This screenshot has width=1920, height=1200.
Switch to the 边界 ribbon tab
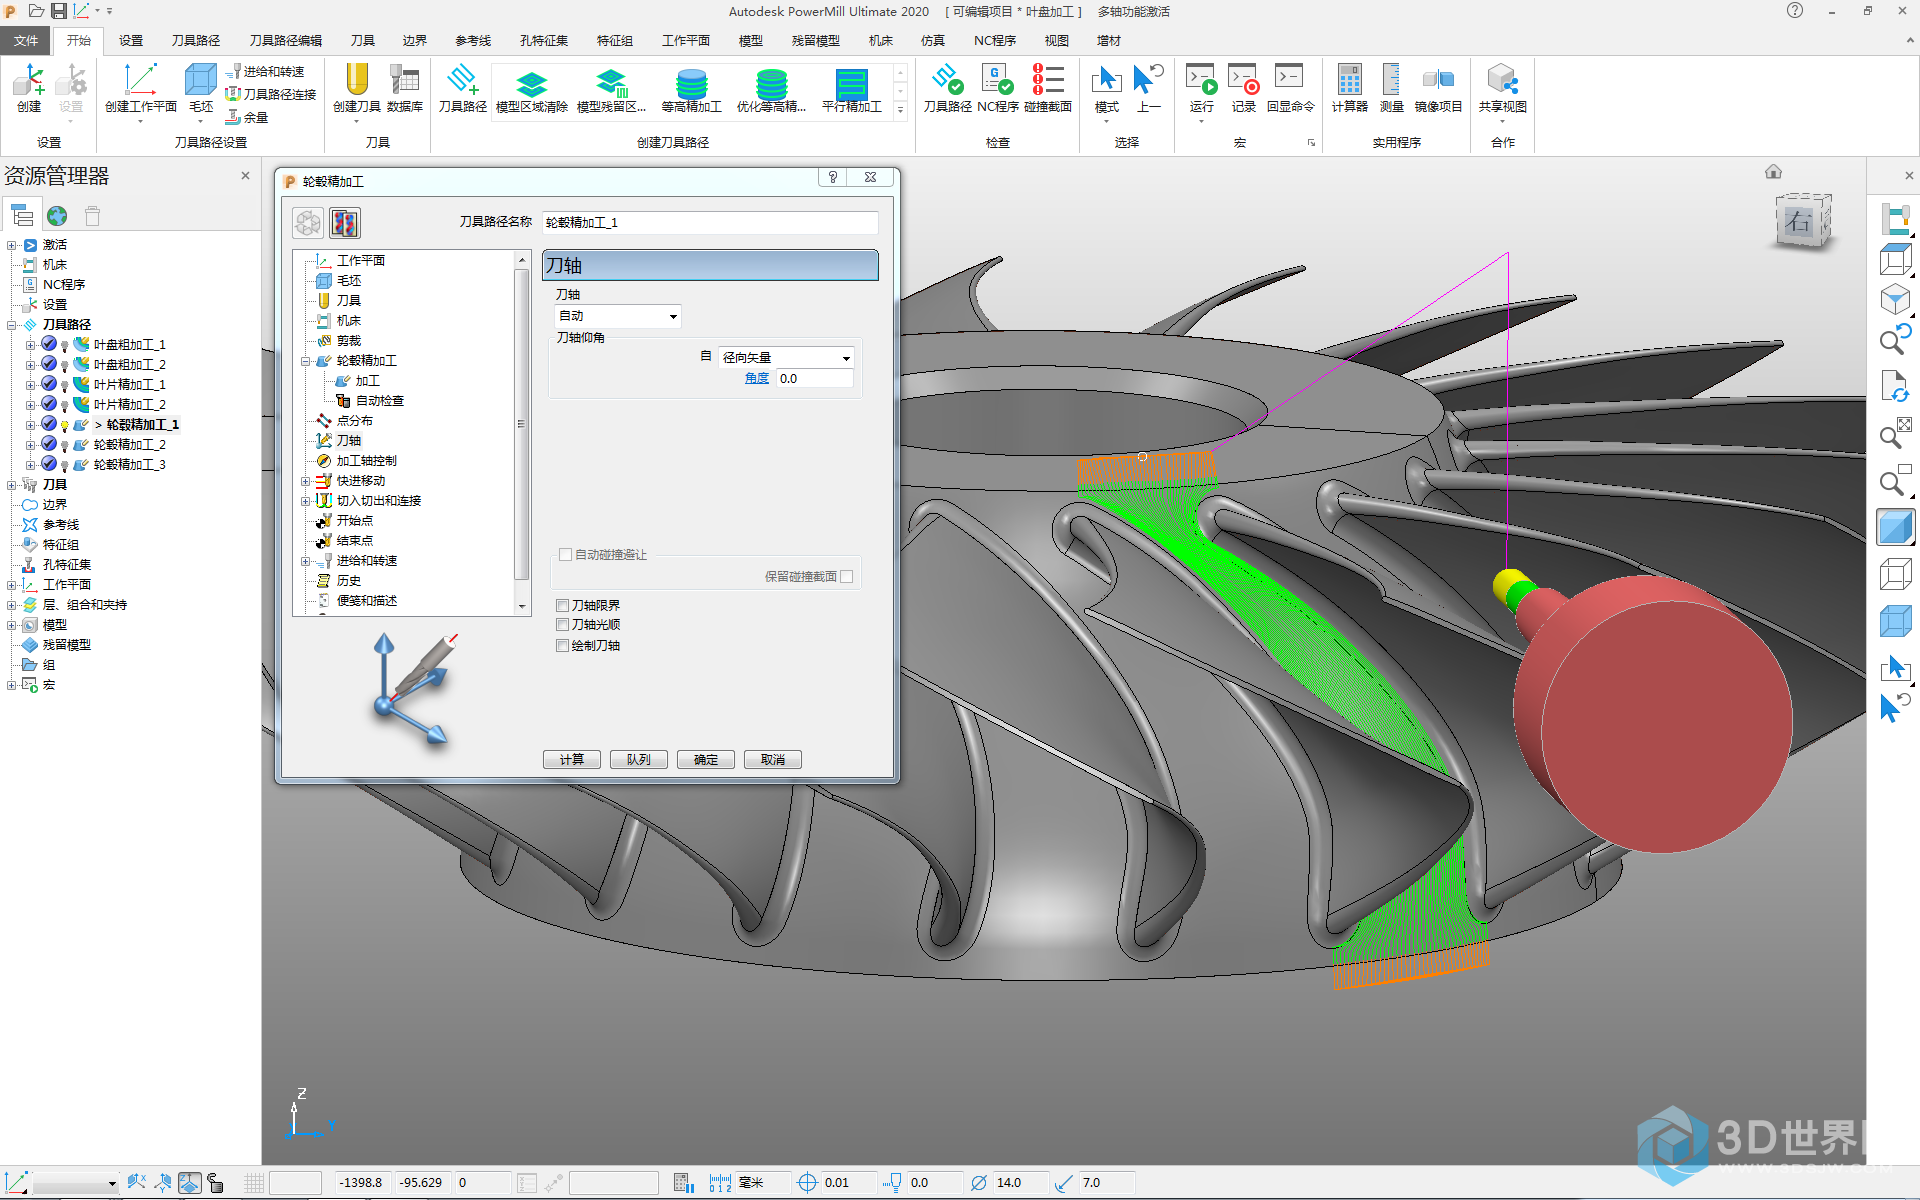414,40
